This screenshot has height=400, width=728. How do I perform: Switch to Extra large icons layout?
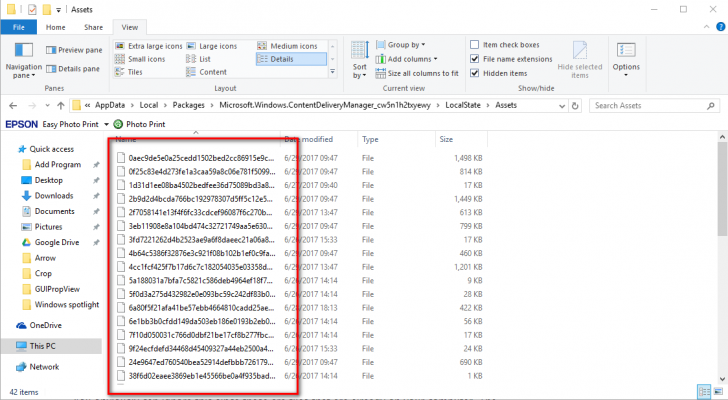[x=149, y=46]
